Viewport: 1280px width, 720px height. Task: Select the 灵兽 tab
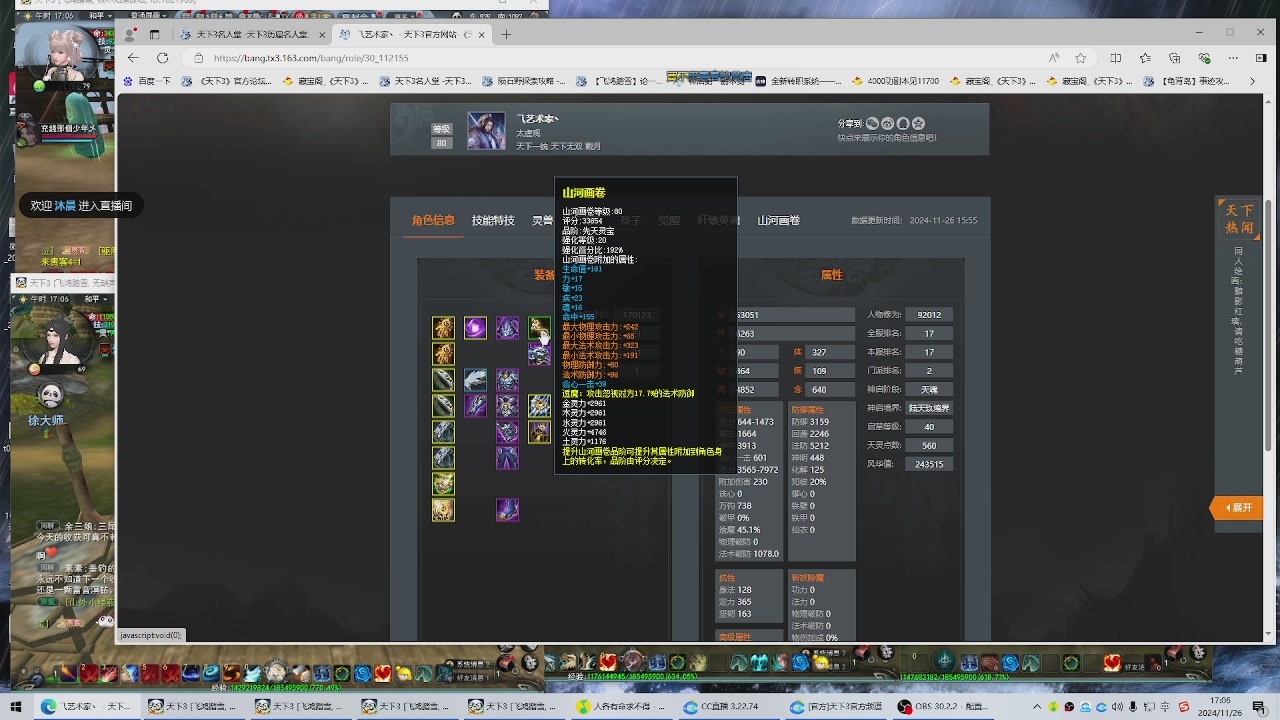click(542, 220)
